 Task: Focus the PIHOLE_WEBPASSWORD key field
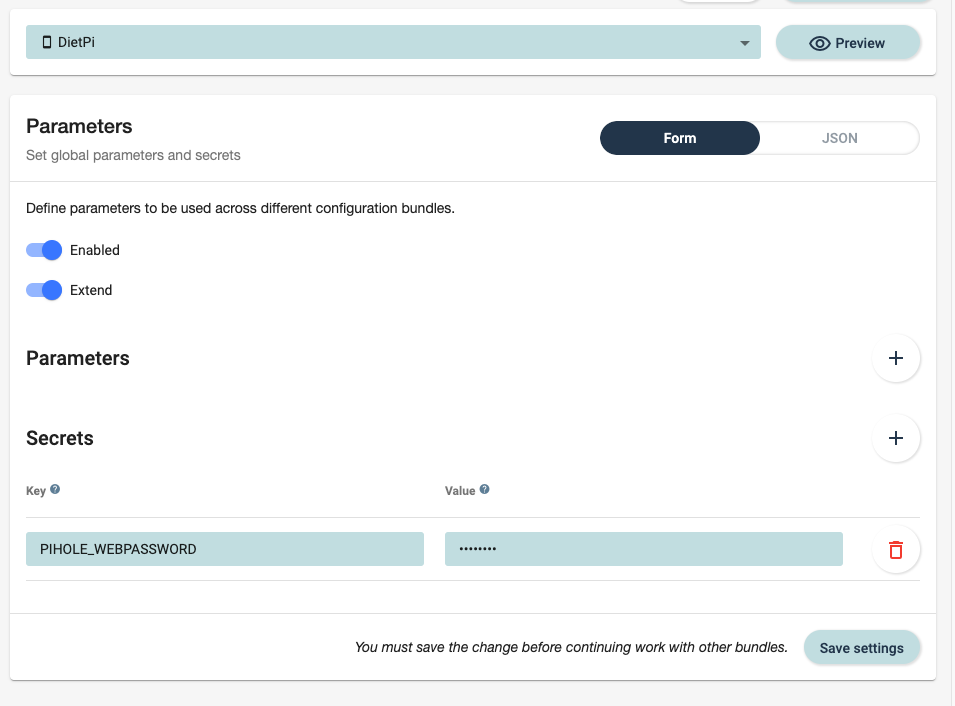point(225,549)
